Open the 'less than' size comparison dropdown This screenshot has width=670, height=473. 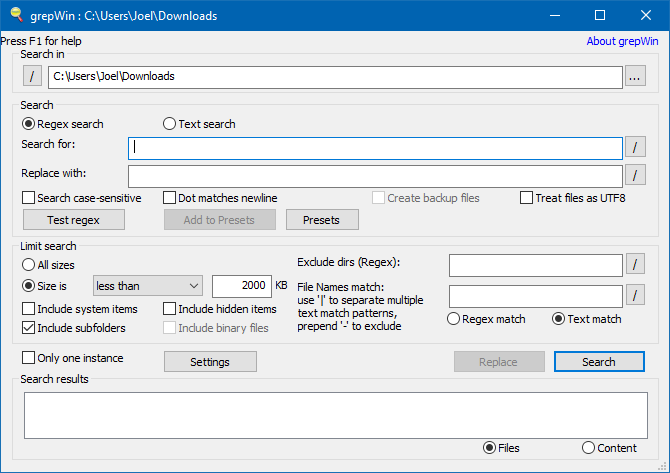tap(148, 286)
